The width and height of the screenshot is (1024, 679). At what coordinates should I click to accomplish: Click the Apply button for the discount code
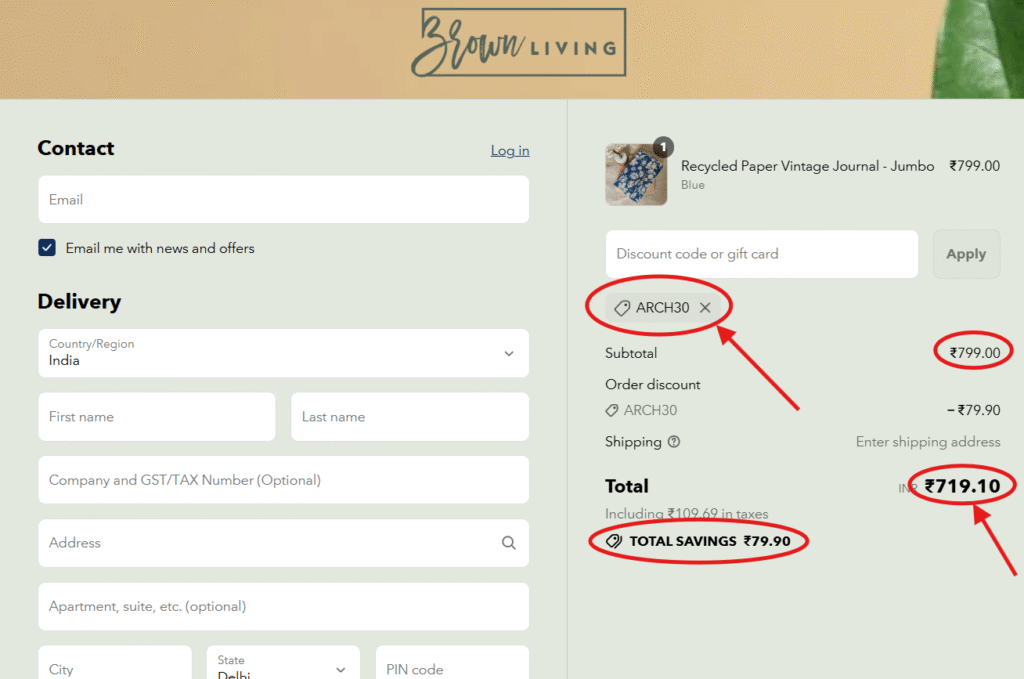click(x=966, y=254)
